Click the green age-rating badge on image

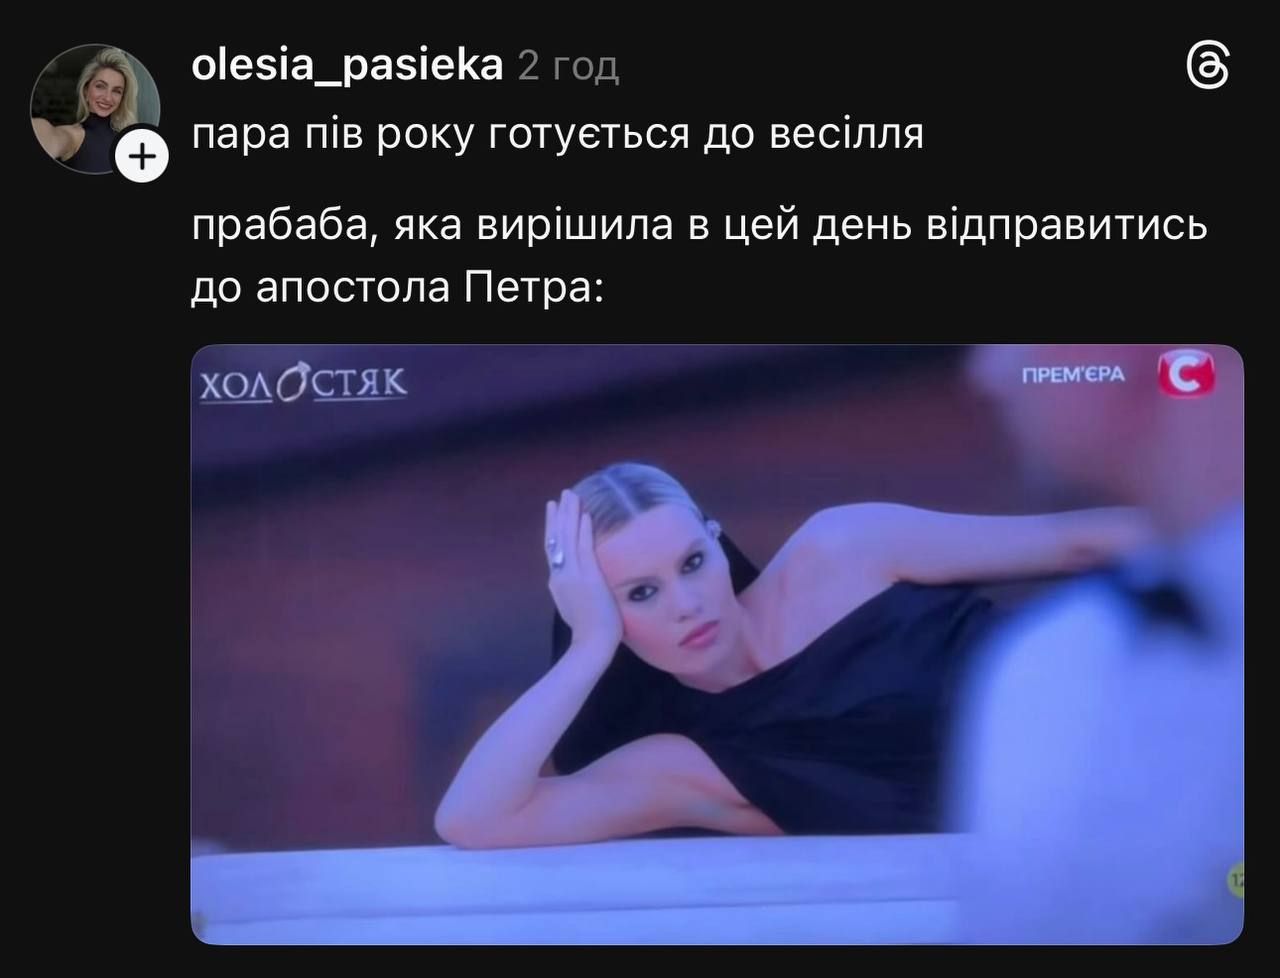[1236, 879]
